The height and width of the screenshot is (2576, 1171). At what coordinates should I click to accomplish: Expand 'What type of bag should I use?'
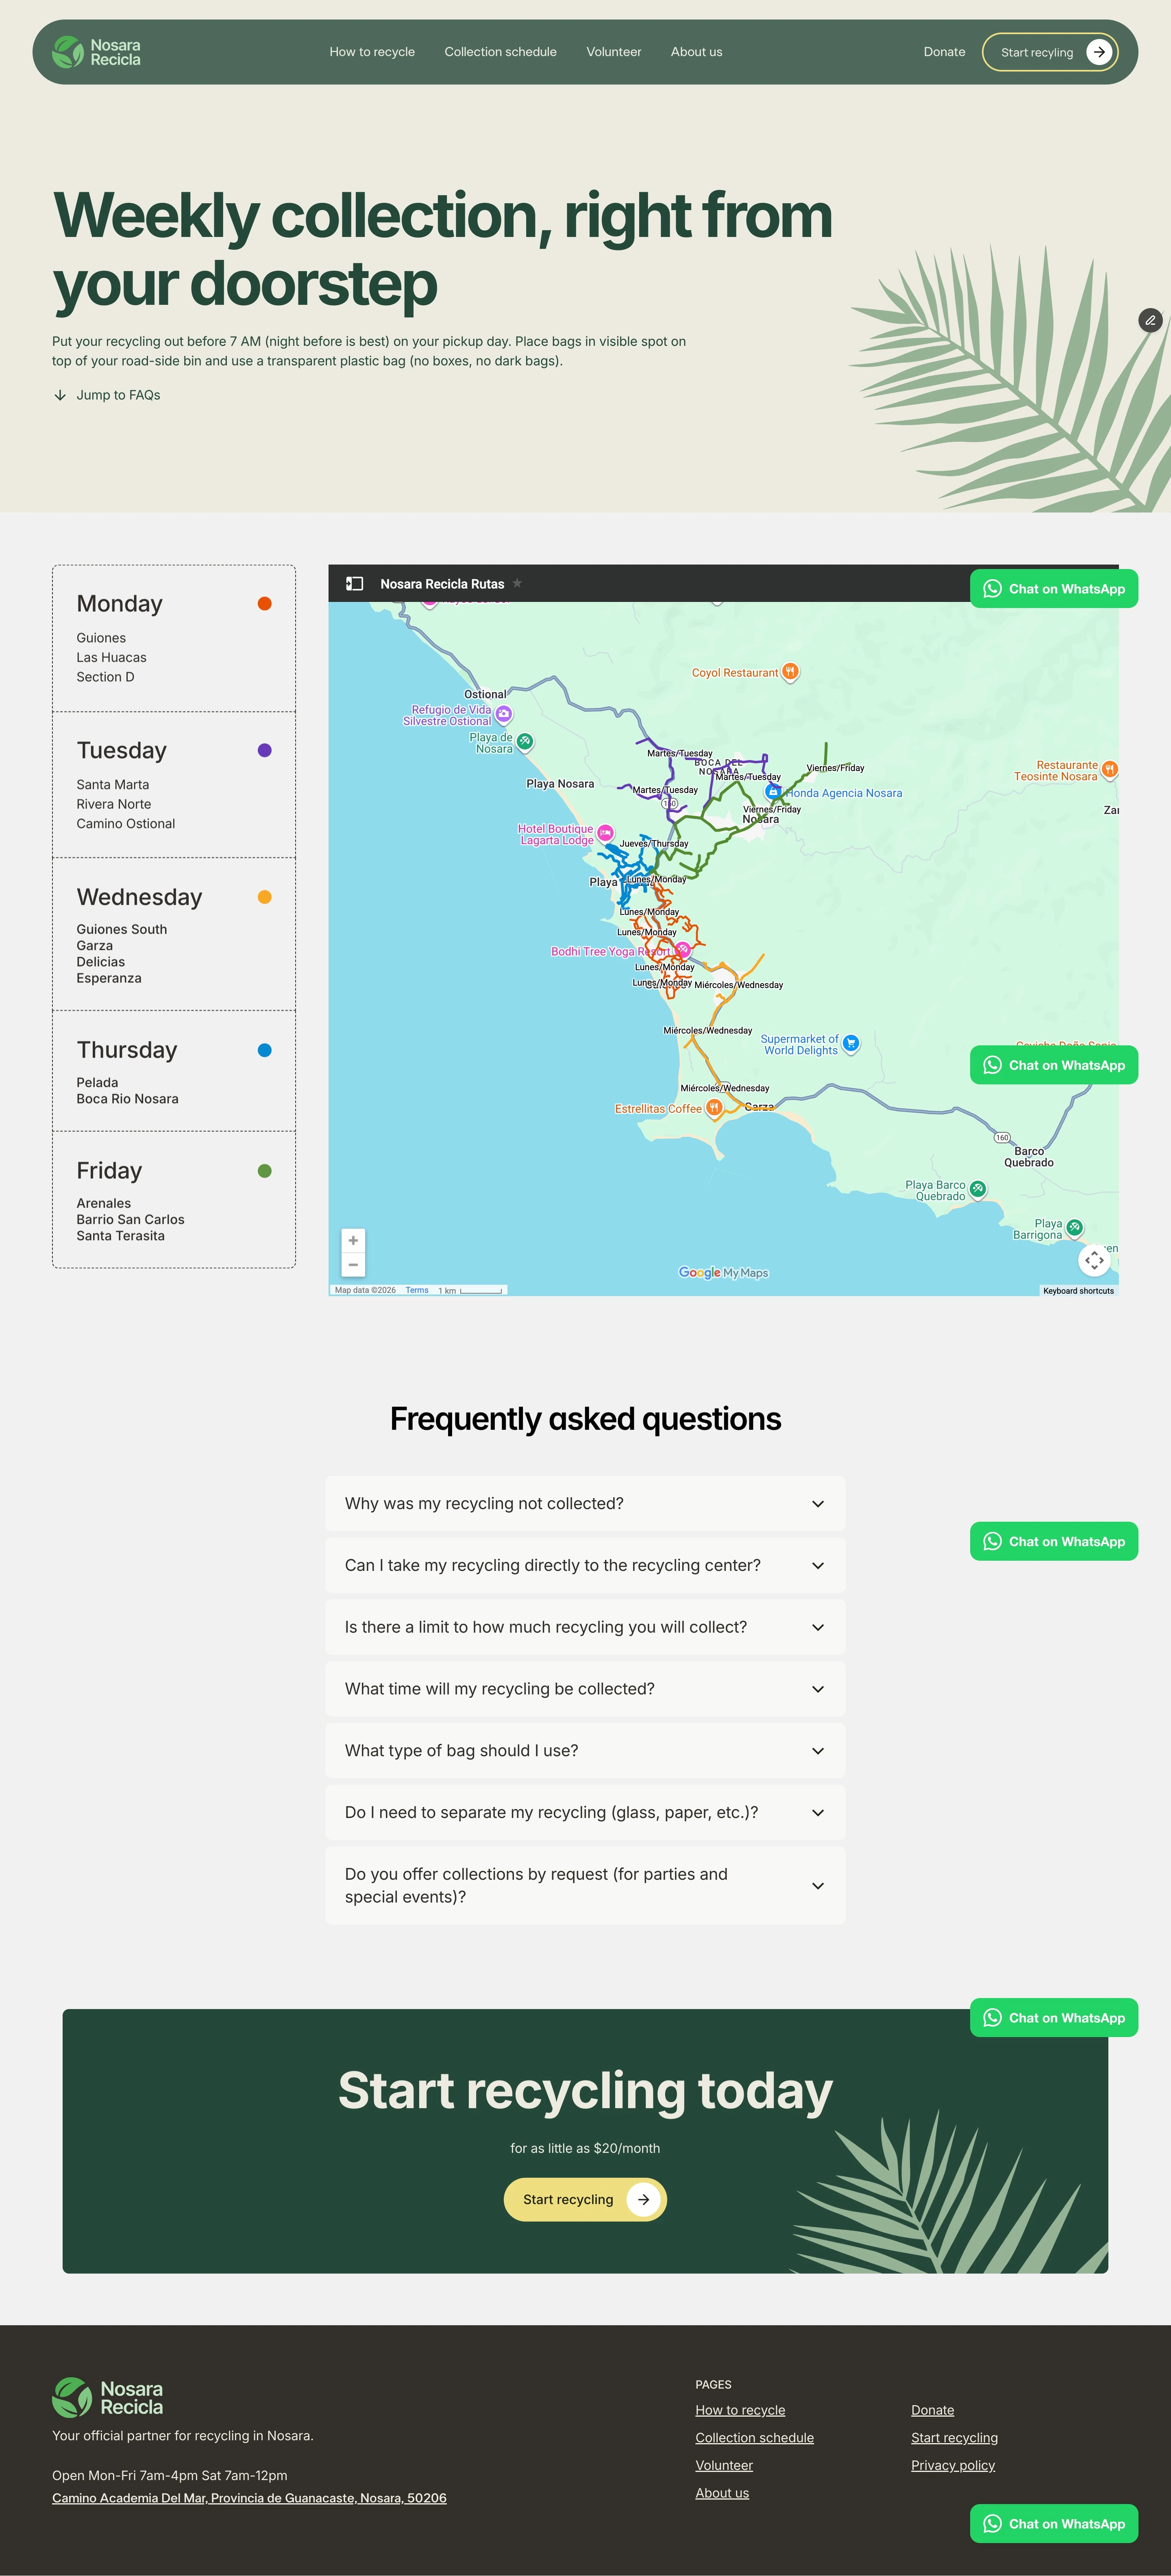click(585, 1750)
